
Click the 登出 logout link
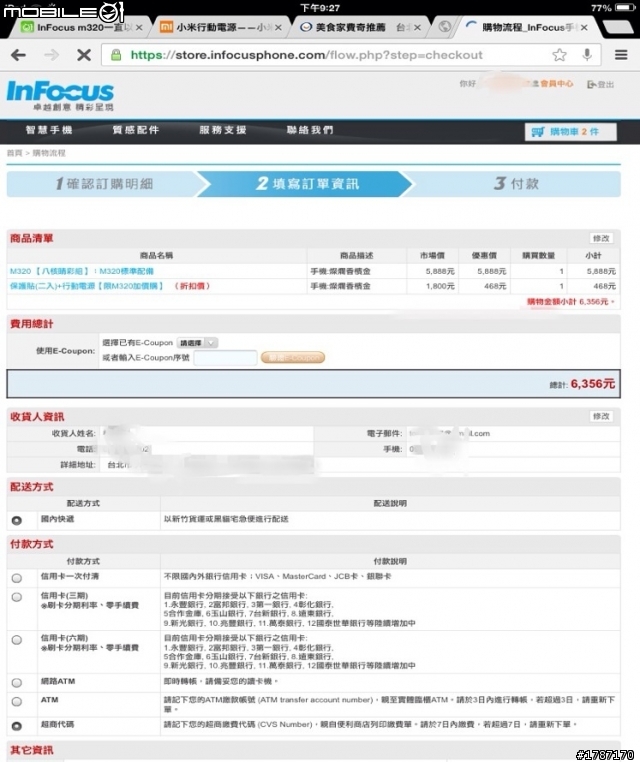(x=601, y=84)
